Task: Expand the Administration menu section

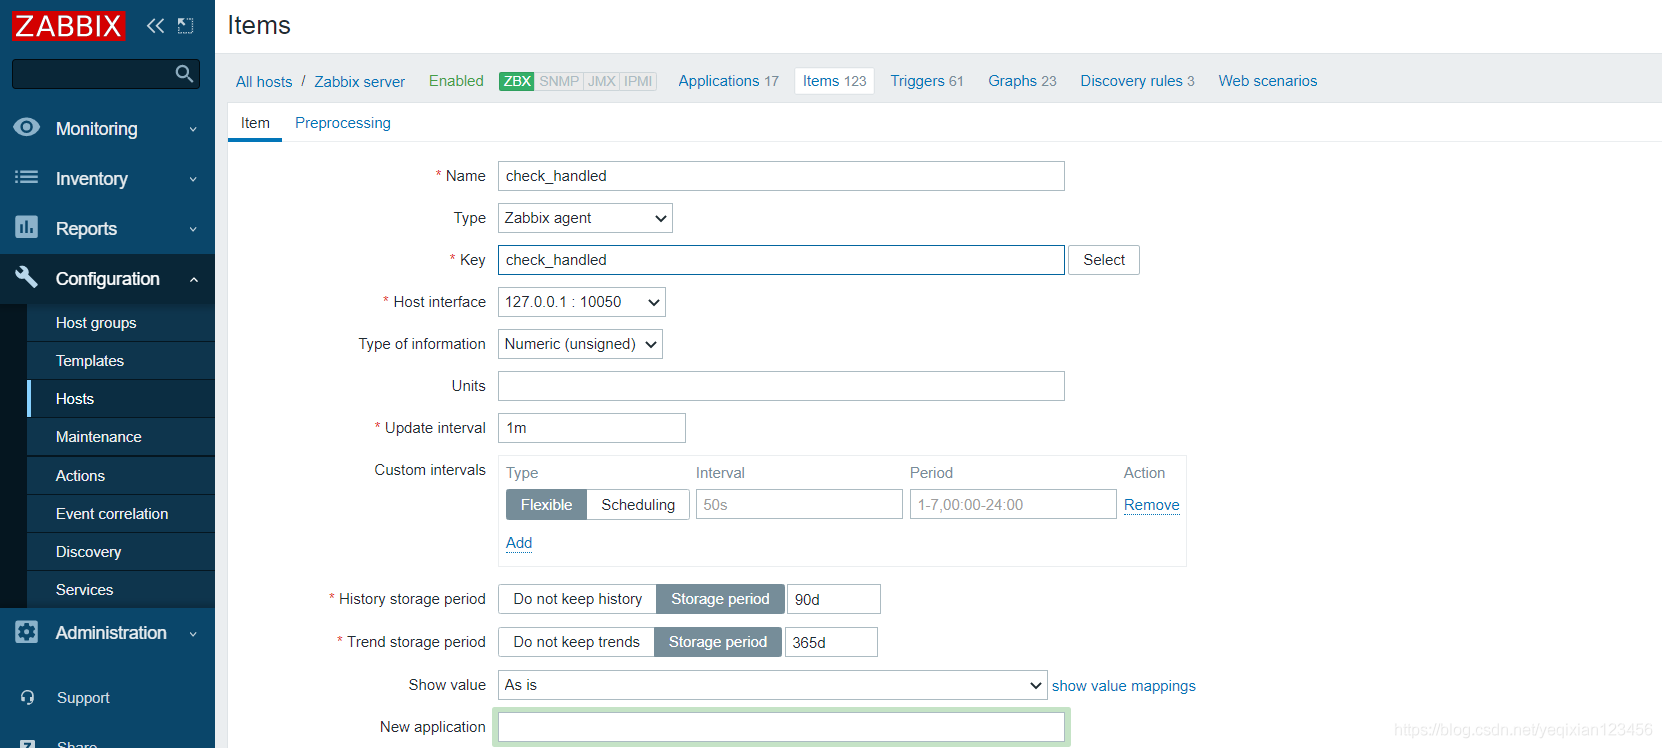Action: (193, 633)
